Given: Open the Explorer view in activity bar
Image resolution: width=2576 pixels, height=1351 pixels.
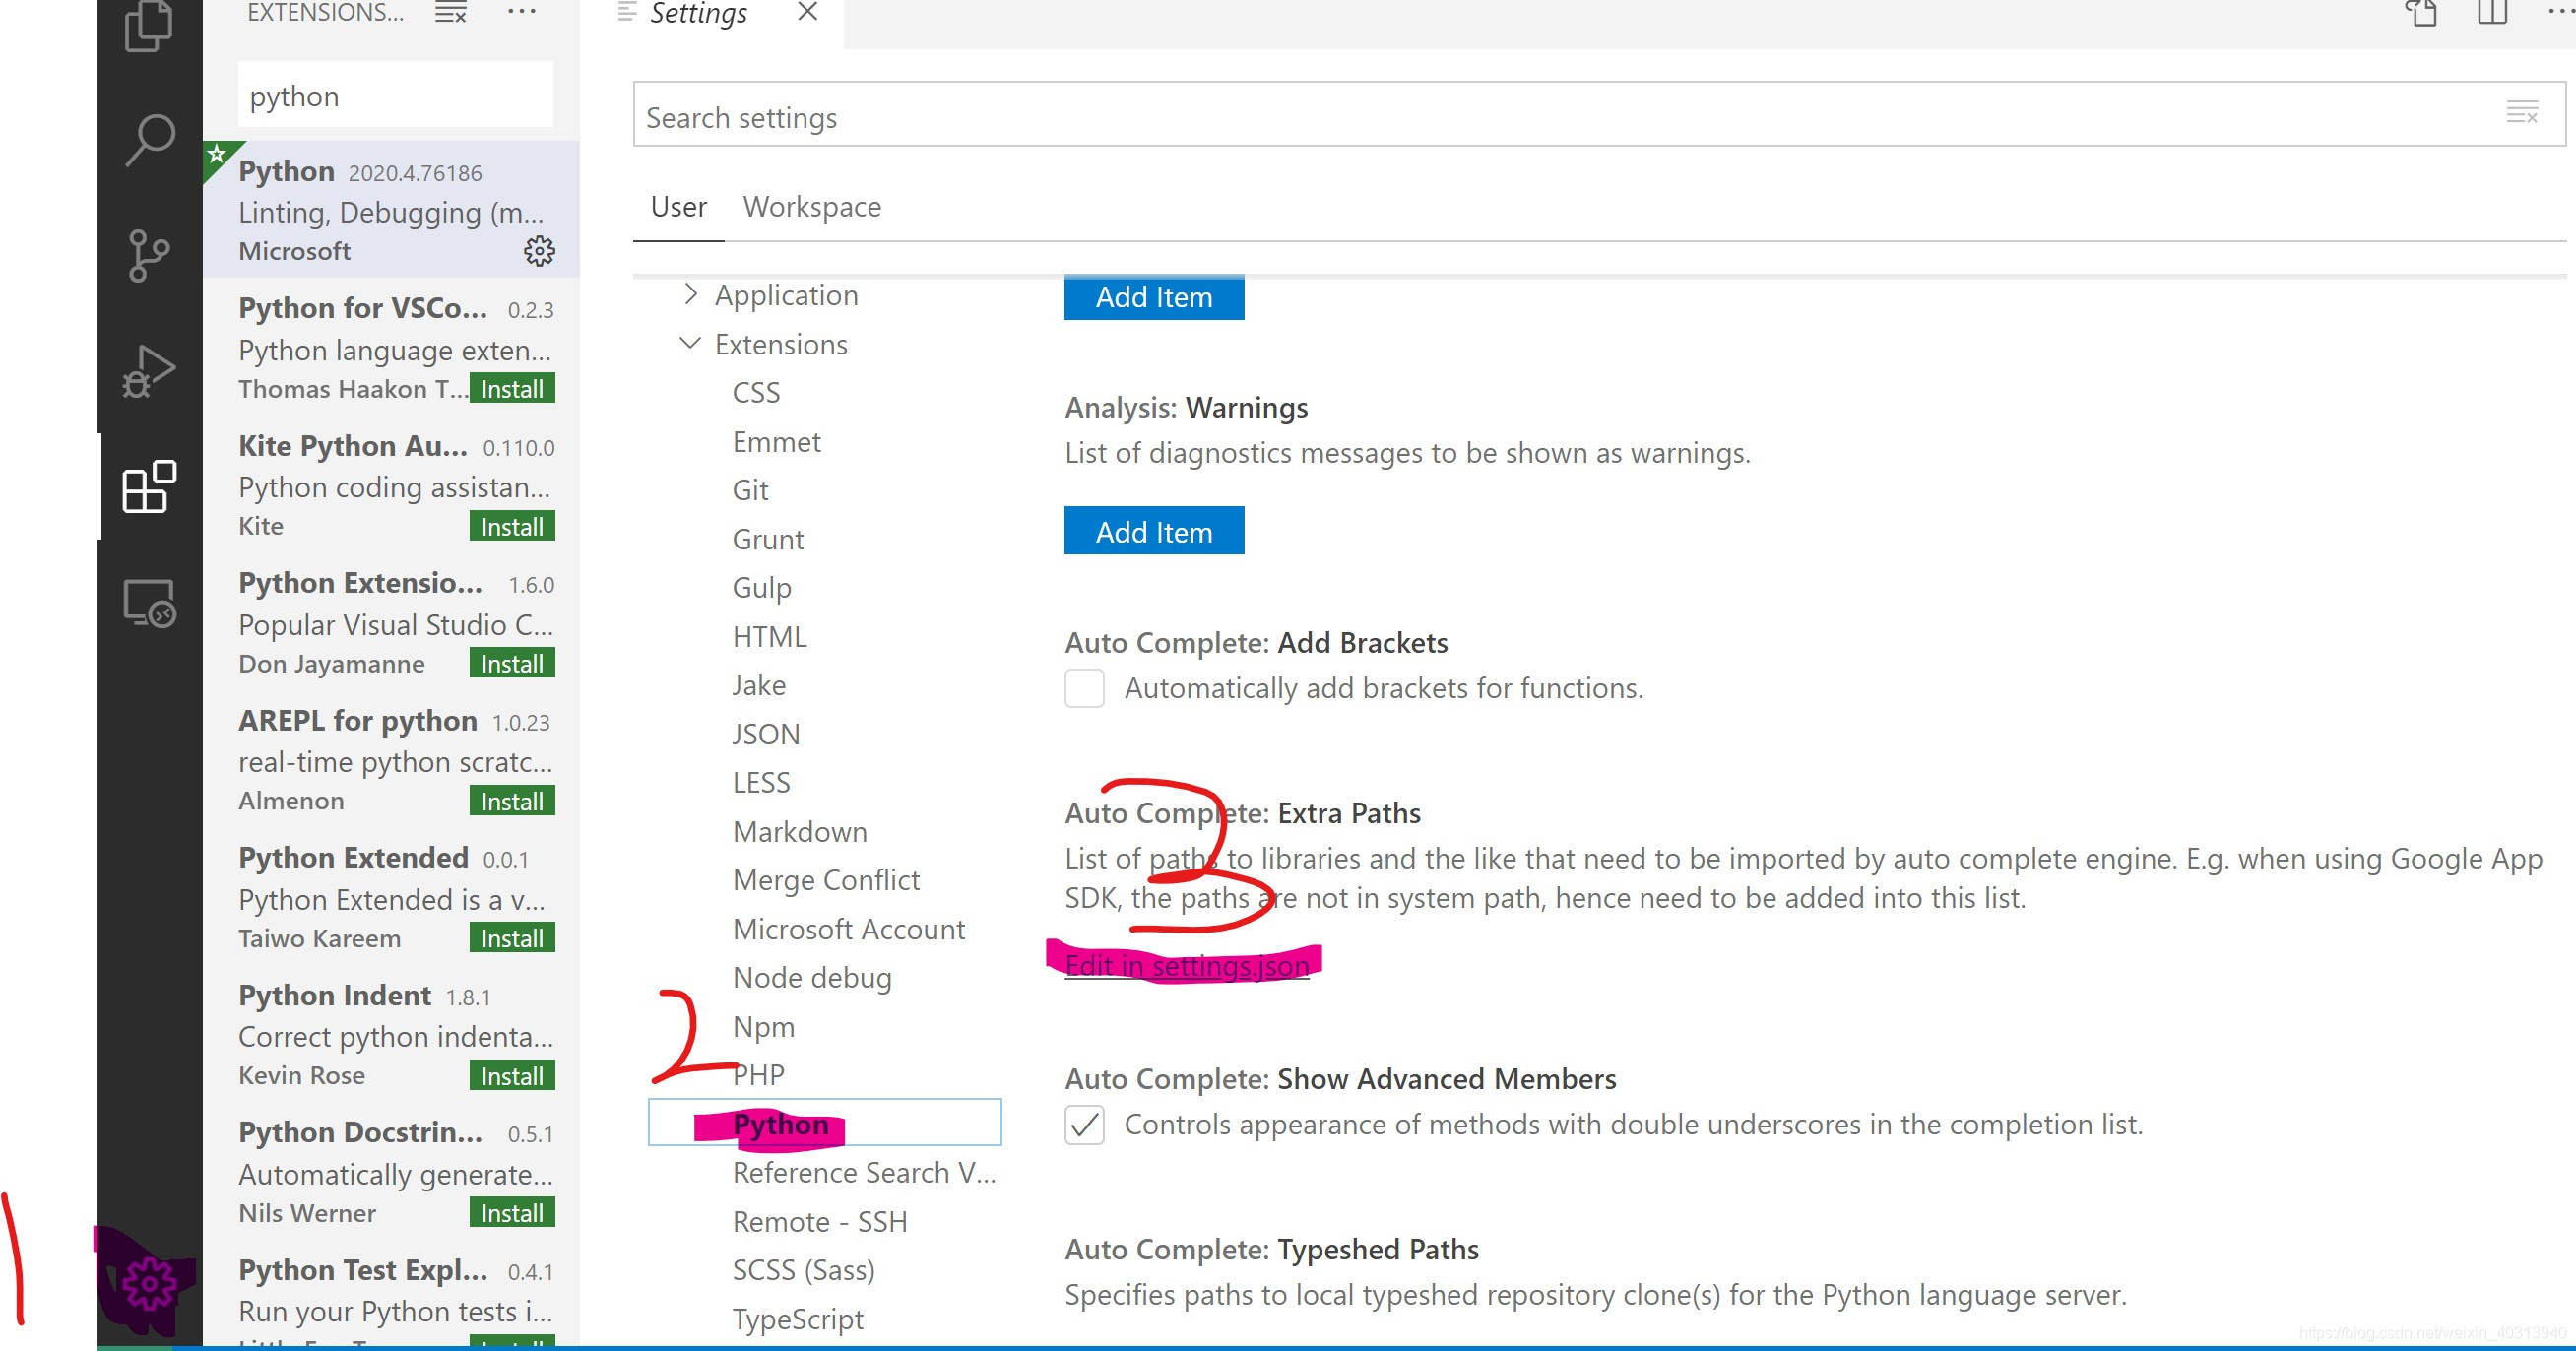Looking at the screenshot, I should pos(149,25).
